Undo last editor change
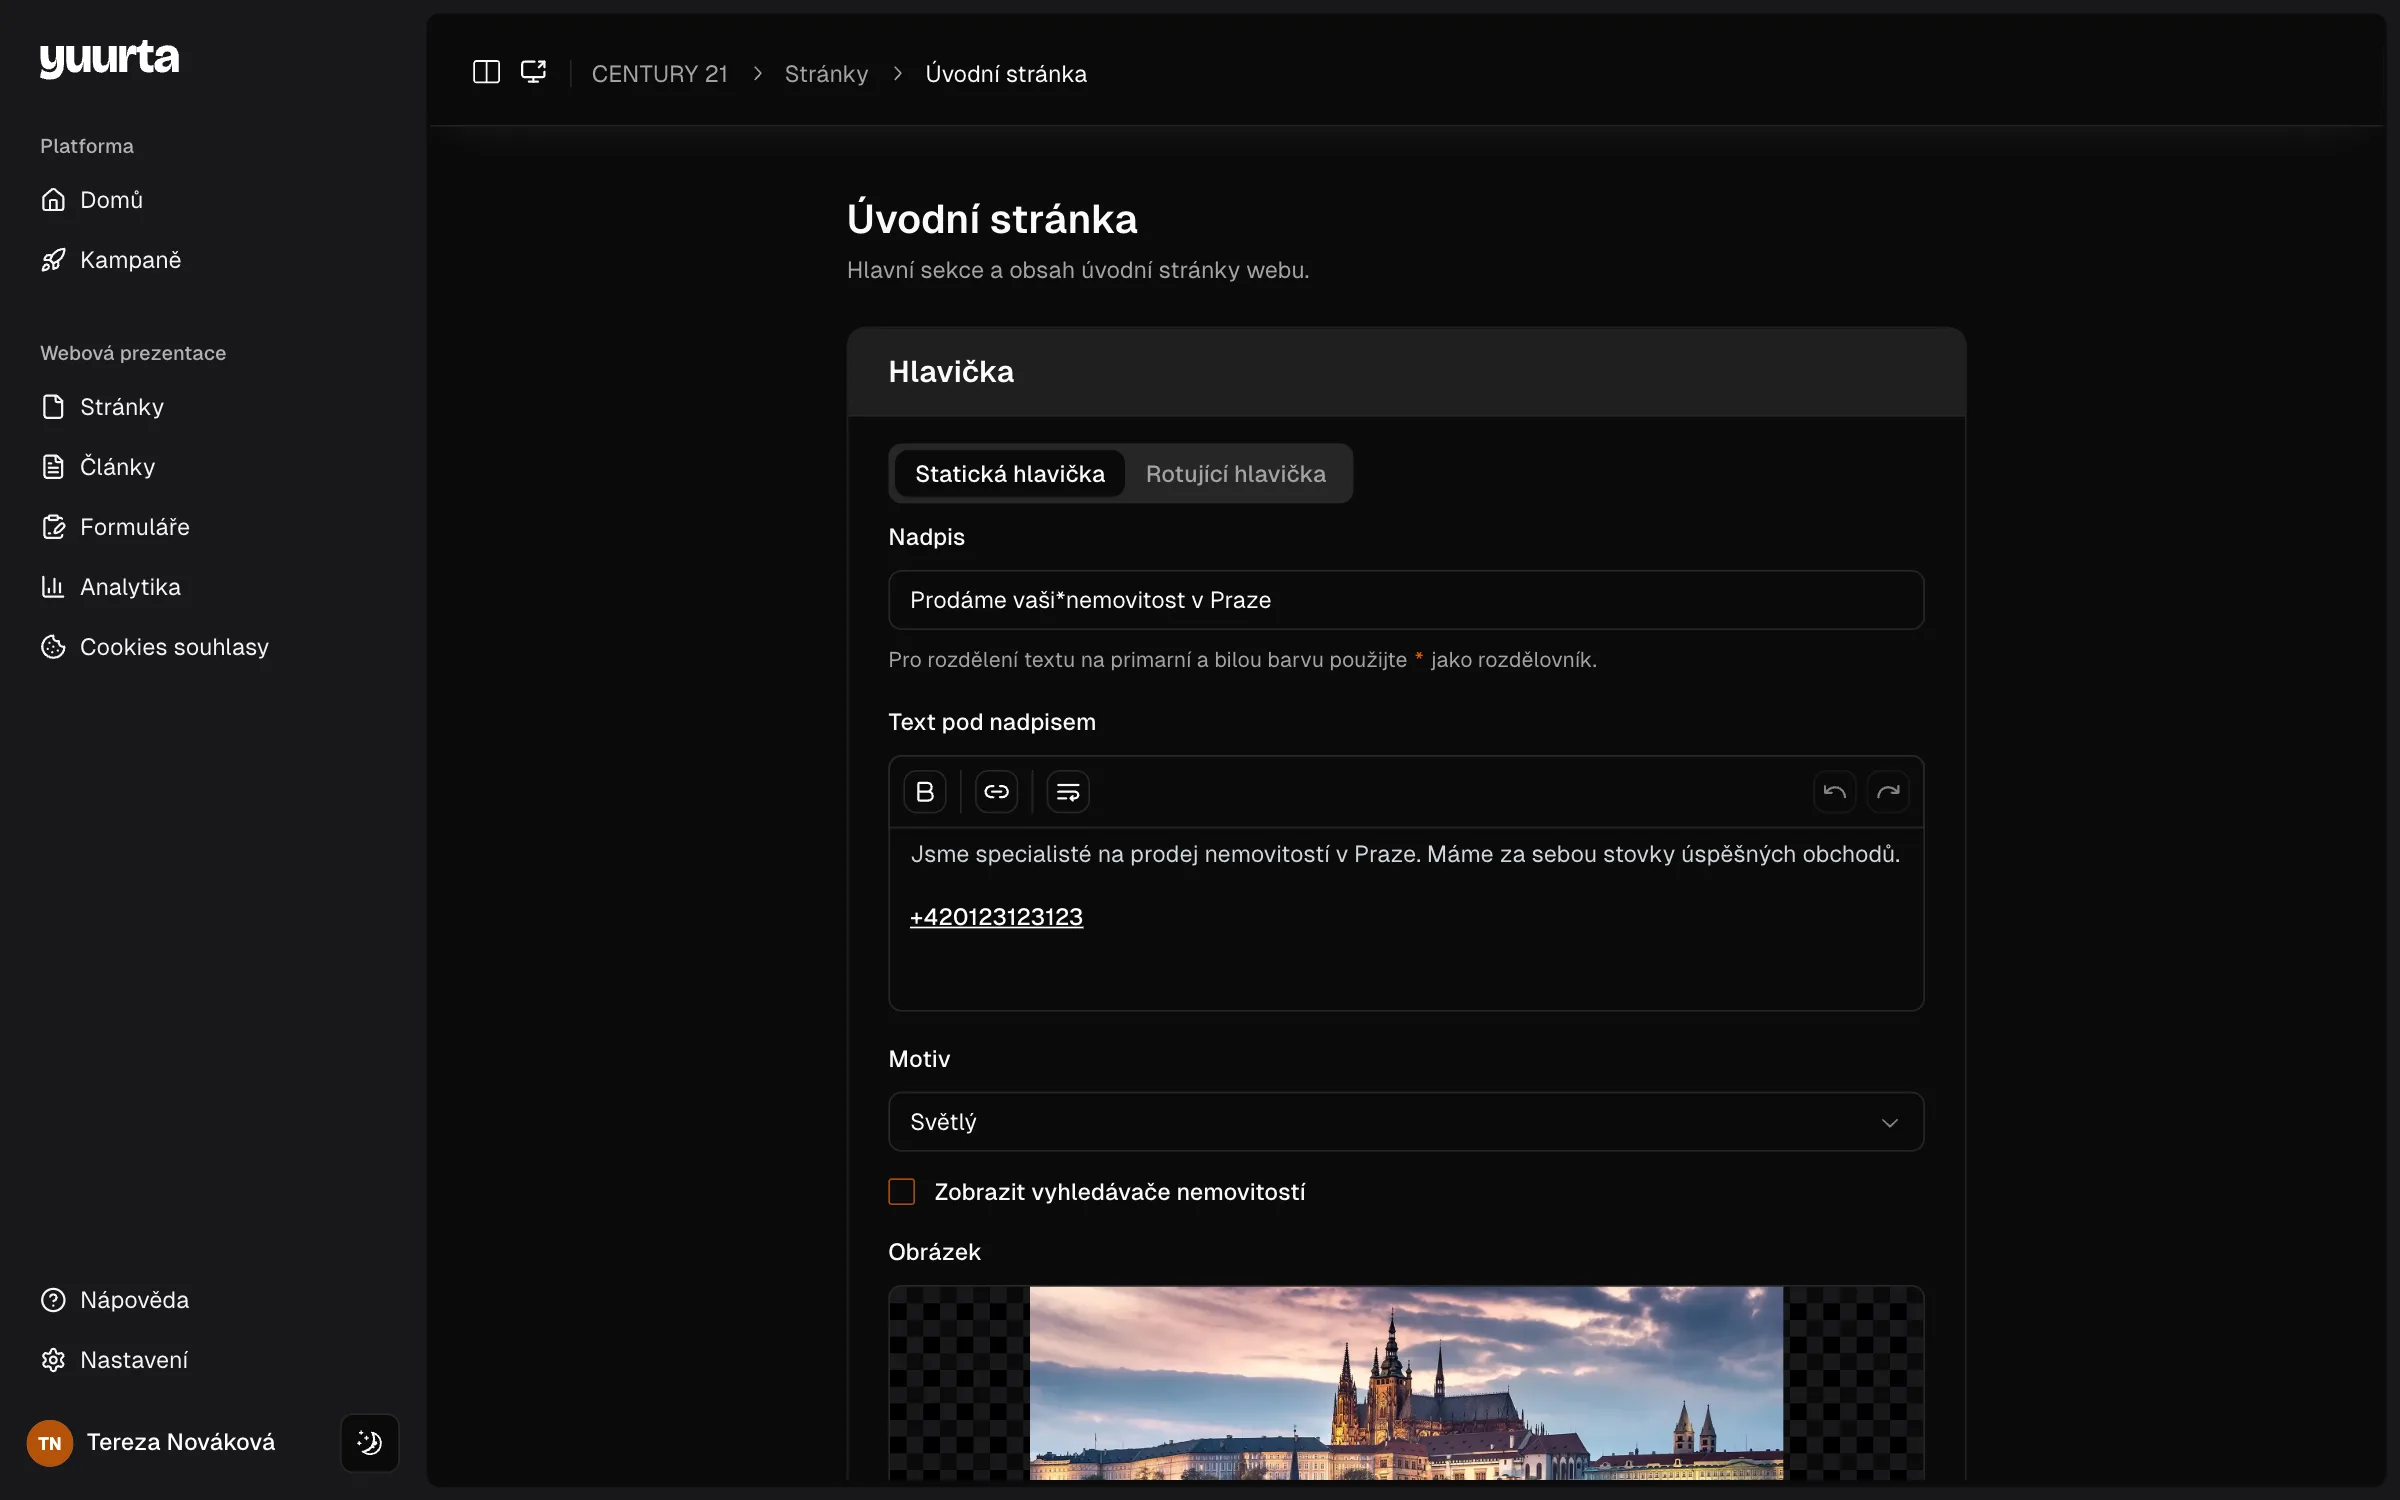The width and height of the screenshot is (2400, 1500). 1835,792
